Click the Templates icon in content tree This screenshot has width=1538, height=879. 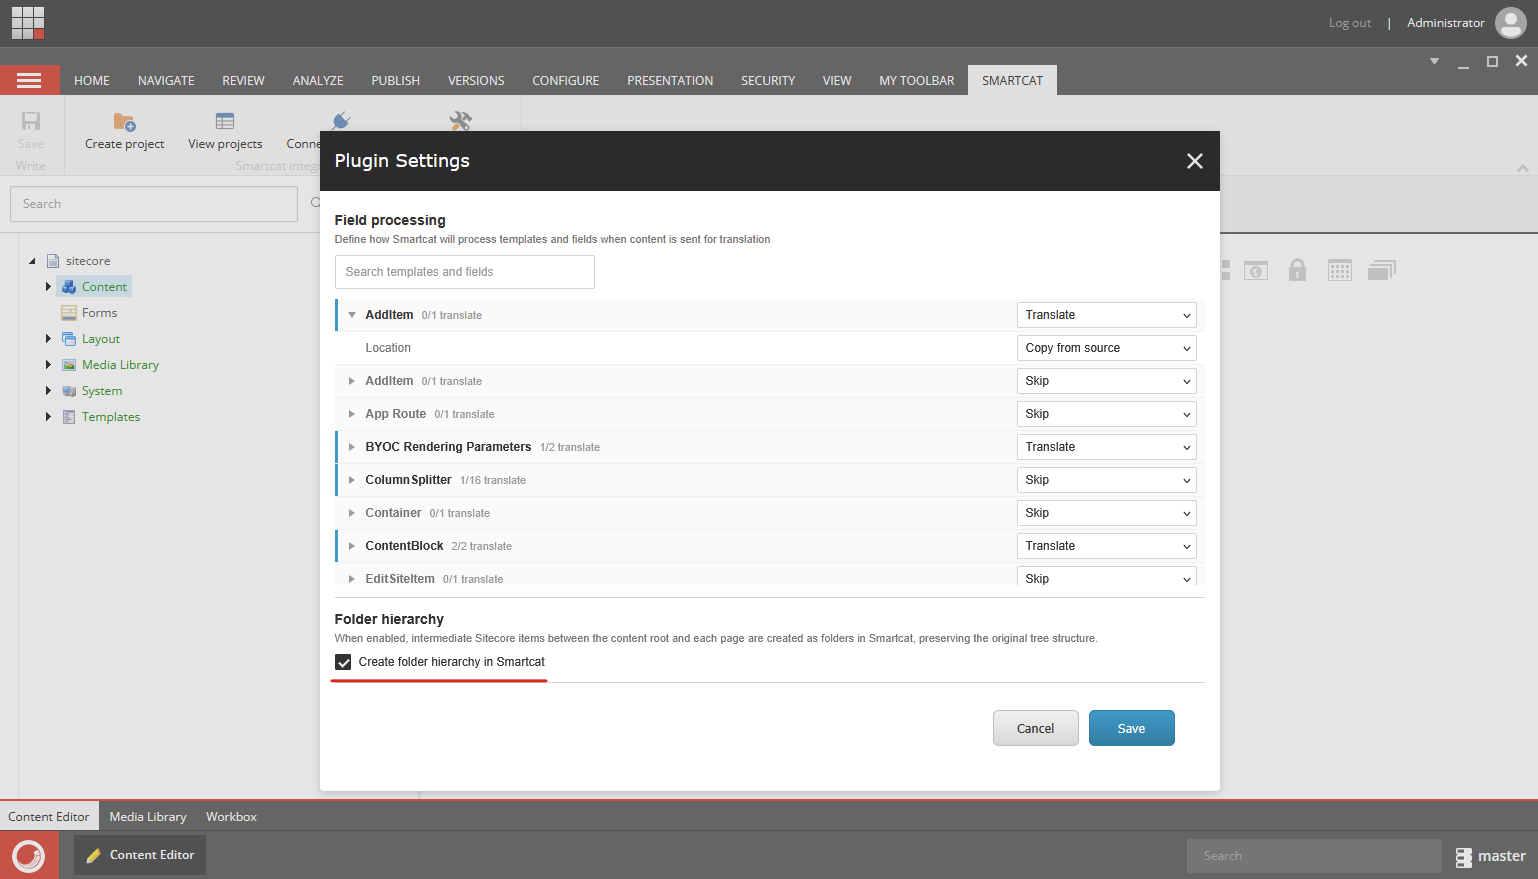pos(69,417)
